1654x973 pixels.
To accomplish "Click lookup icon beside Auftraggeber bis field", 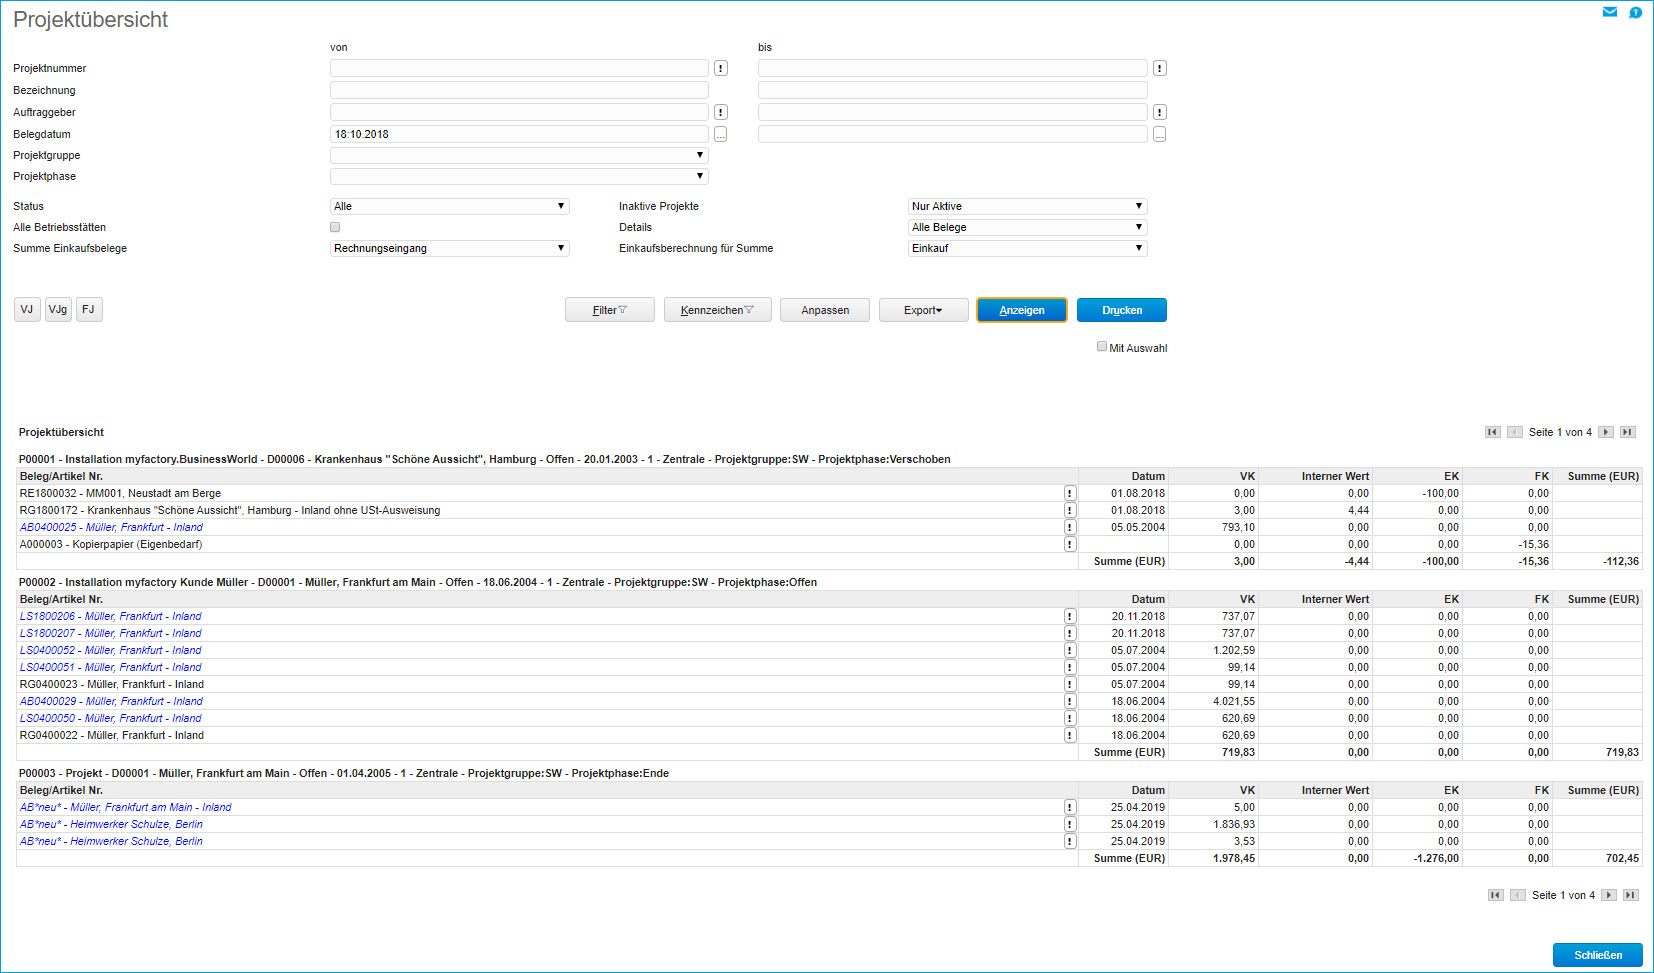I will pos(1159,112).
